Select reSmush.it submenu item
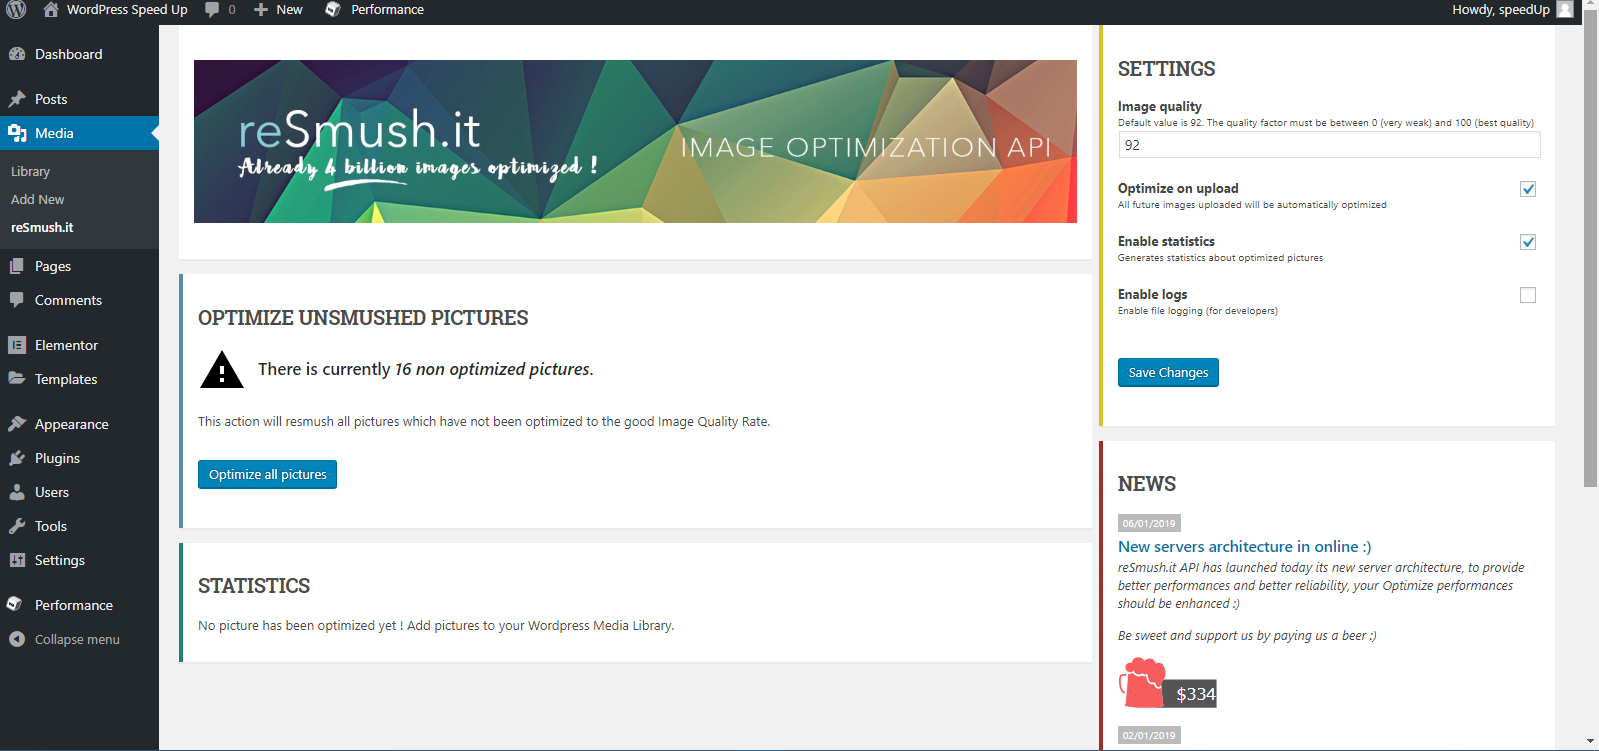Screen dimensions: 1599x751 pyautogui.click(x=42, y=228)
